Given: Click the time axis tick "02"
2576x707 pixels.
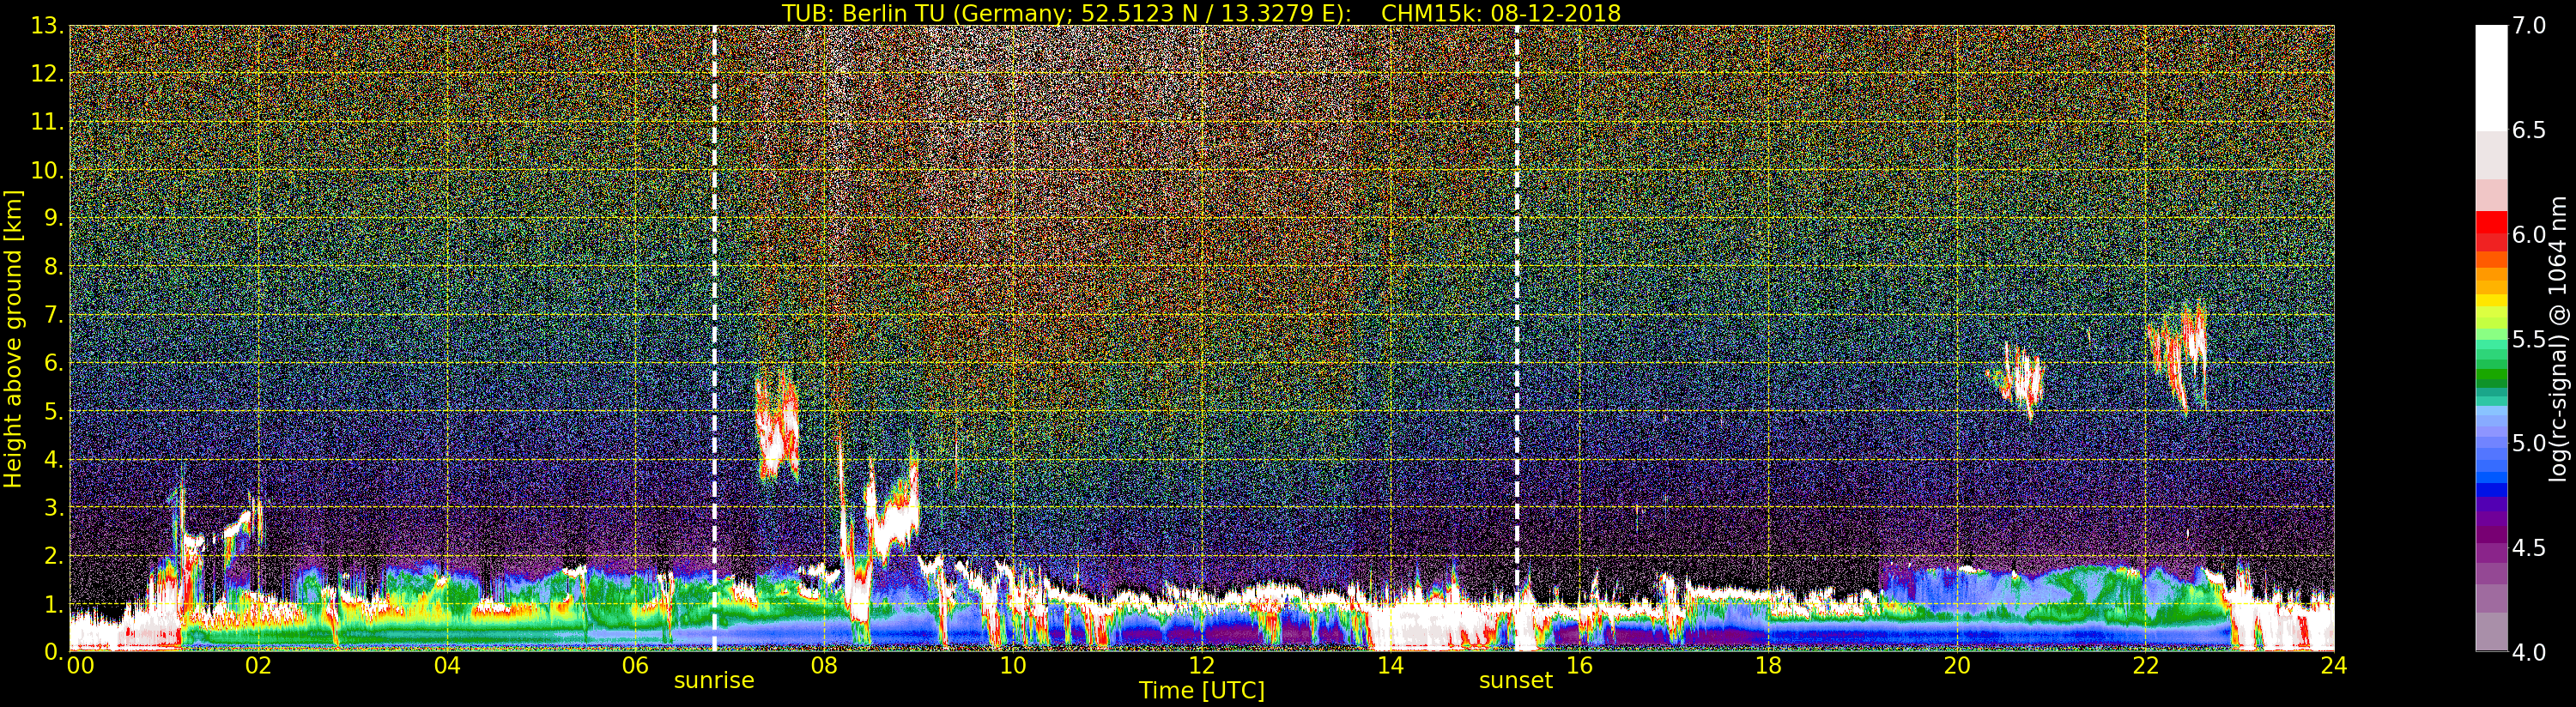Looking at the screenshot, I should 258,666.
